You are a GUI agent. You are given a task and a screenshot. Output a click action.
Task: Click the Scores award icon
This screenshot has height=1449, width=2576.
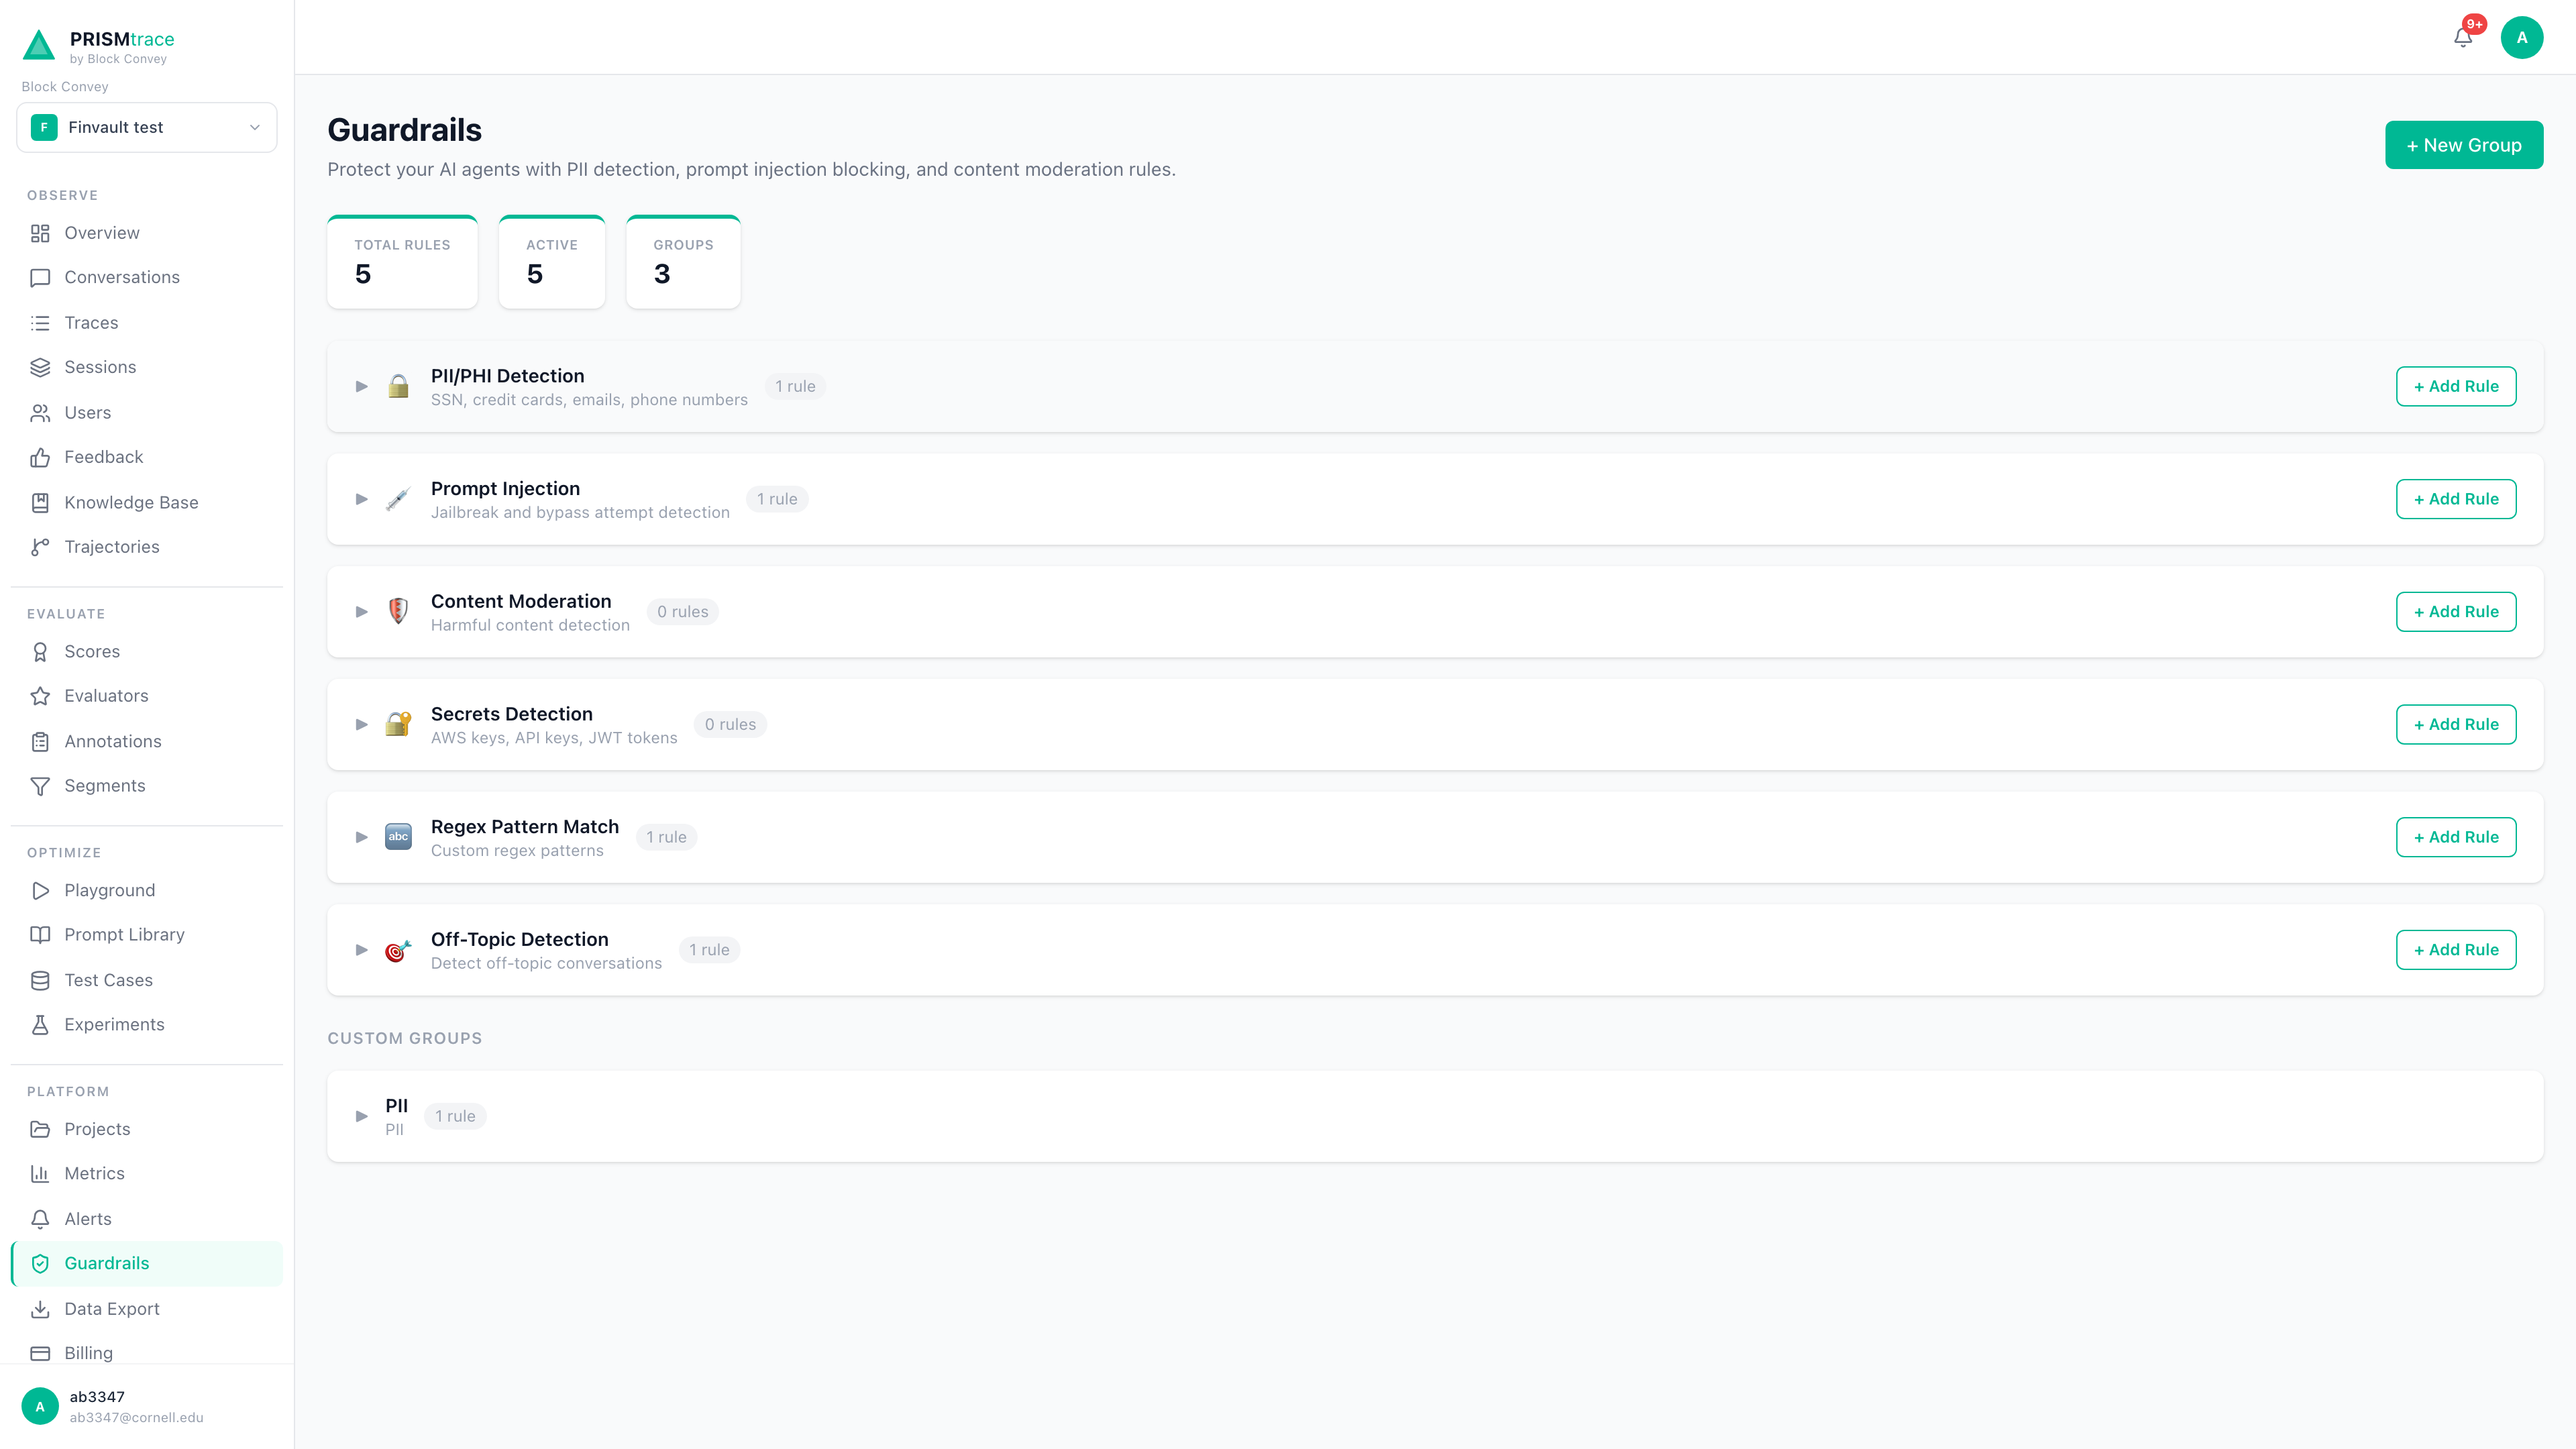[x=40, y=652]
